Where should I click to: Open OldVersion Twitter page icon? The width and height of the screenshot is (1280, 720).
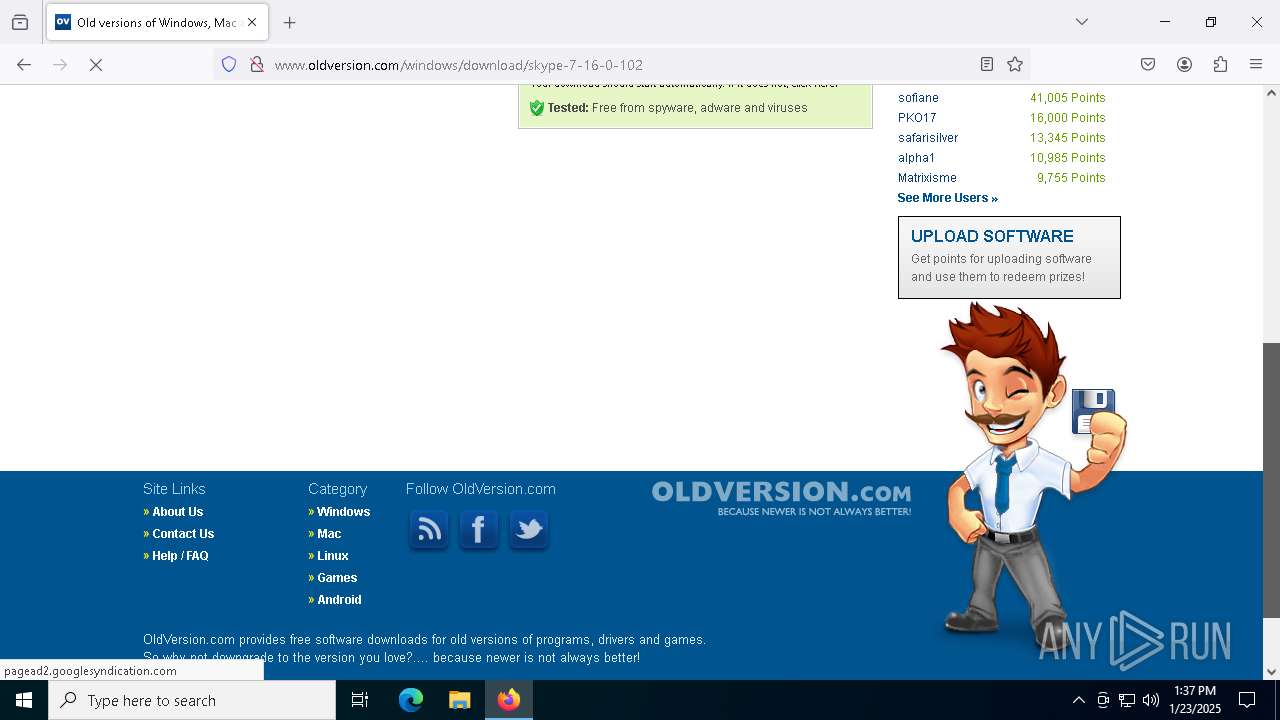pyautogui.click(x=529, y=529)
